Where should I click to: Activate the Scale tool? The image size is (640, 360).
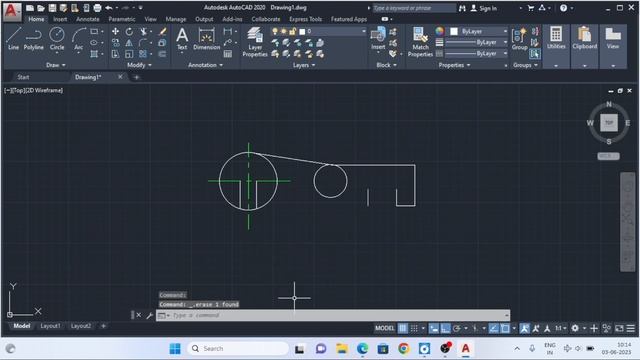click(129, 54)
